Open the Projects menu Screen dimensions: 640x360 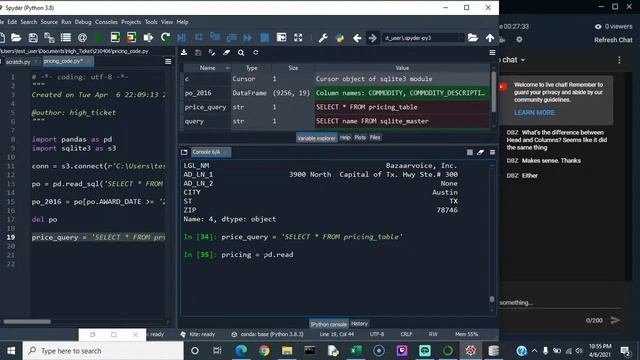click(131, 22)
